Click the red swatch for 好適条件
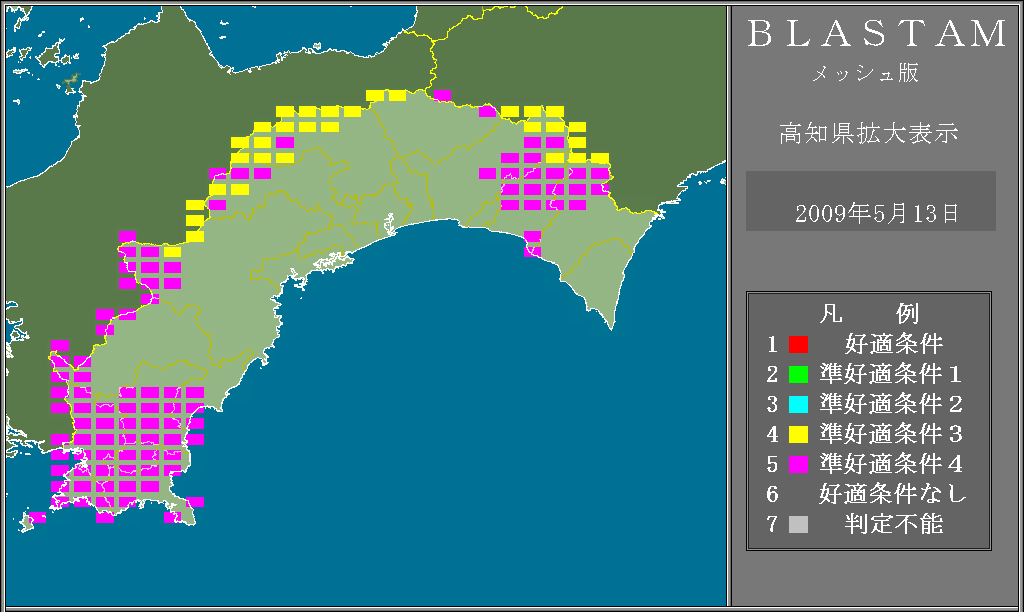Viewport: 1024px width, 612px height. [x=798, y=344]
